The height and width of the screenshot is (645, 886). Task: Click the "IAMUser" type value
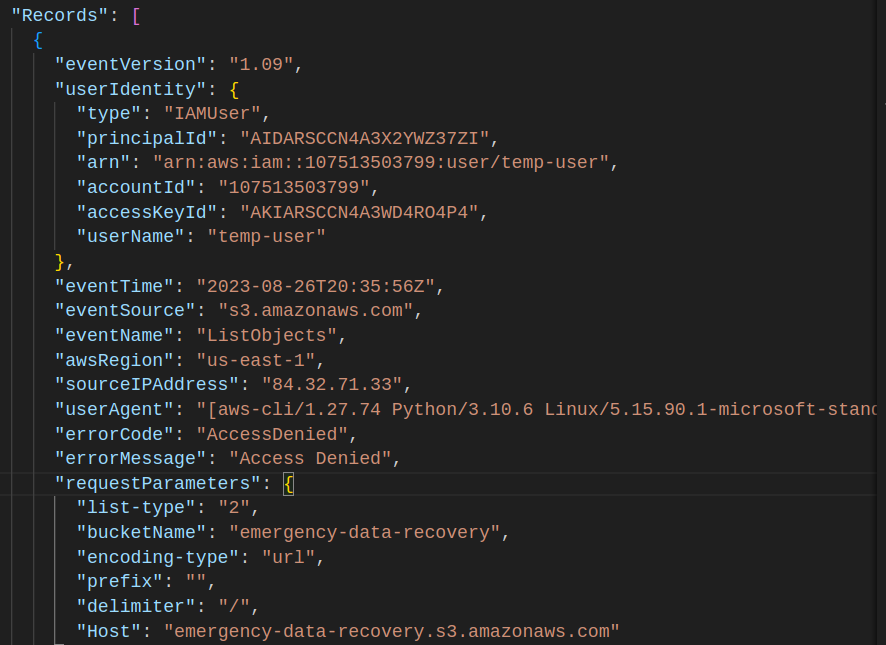pos(215,113)
